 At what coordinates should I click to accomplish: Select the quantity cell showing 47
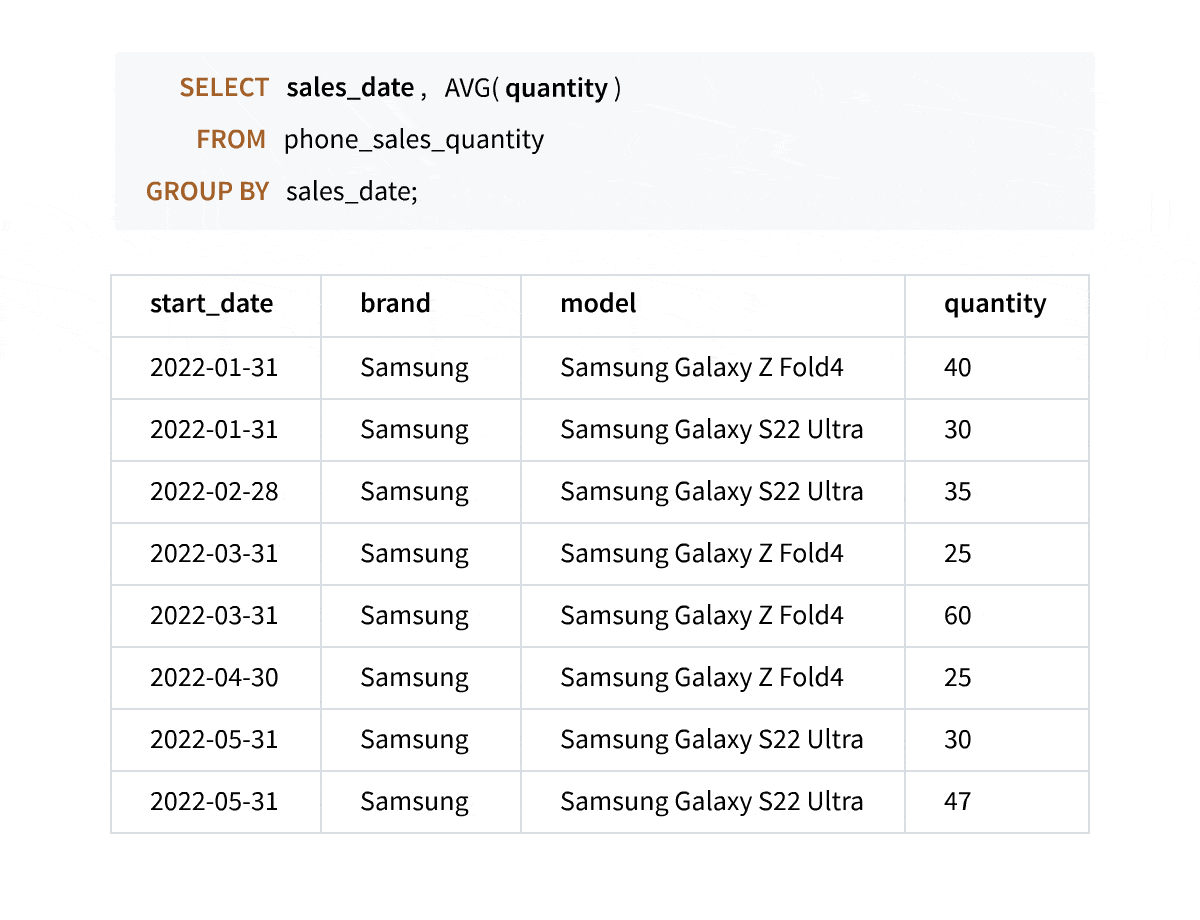tap(957, 801)
